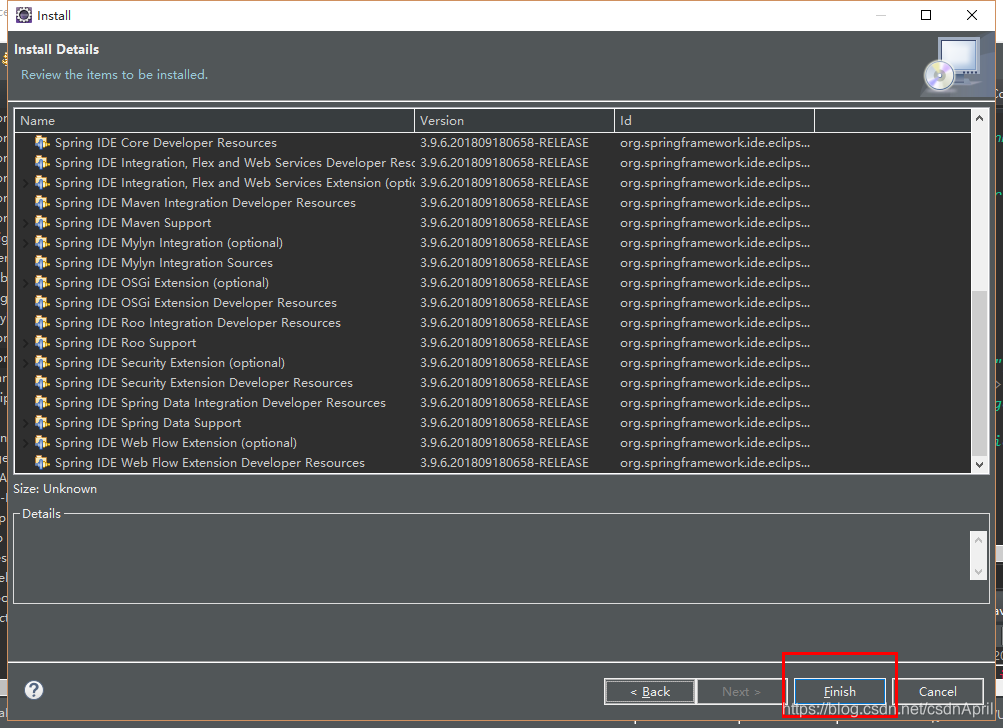Select Spring IDE Mylyn Integration Sources text
The image size is (1003, 728).
164,262
